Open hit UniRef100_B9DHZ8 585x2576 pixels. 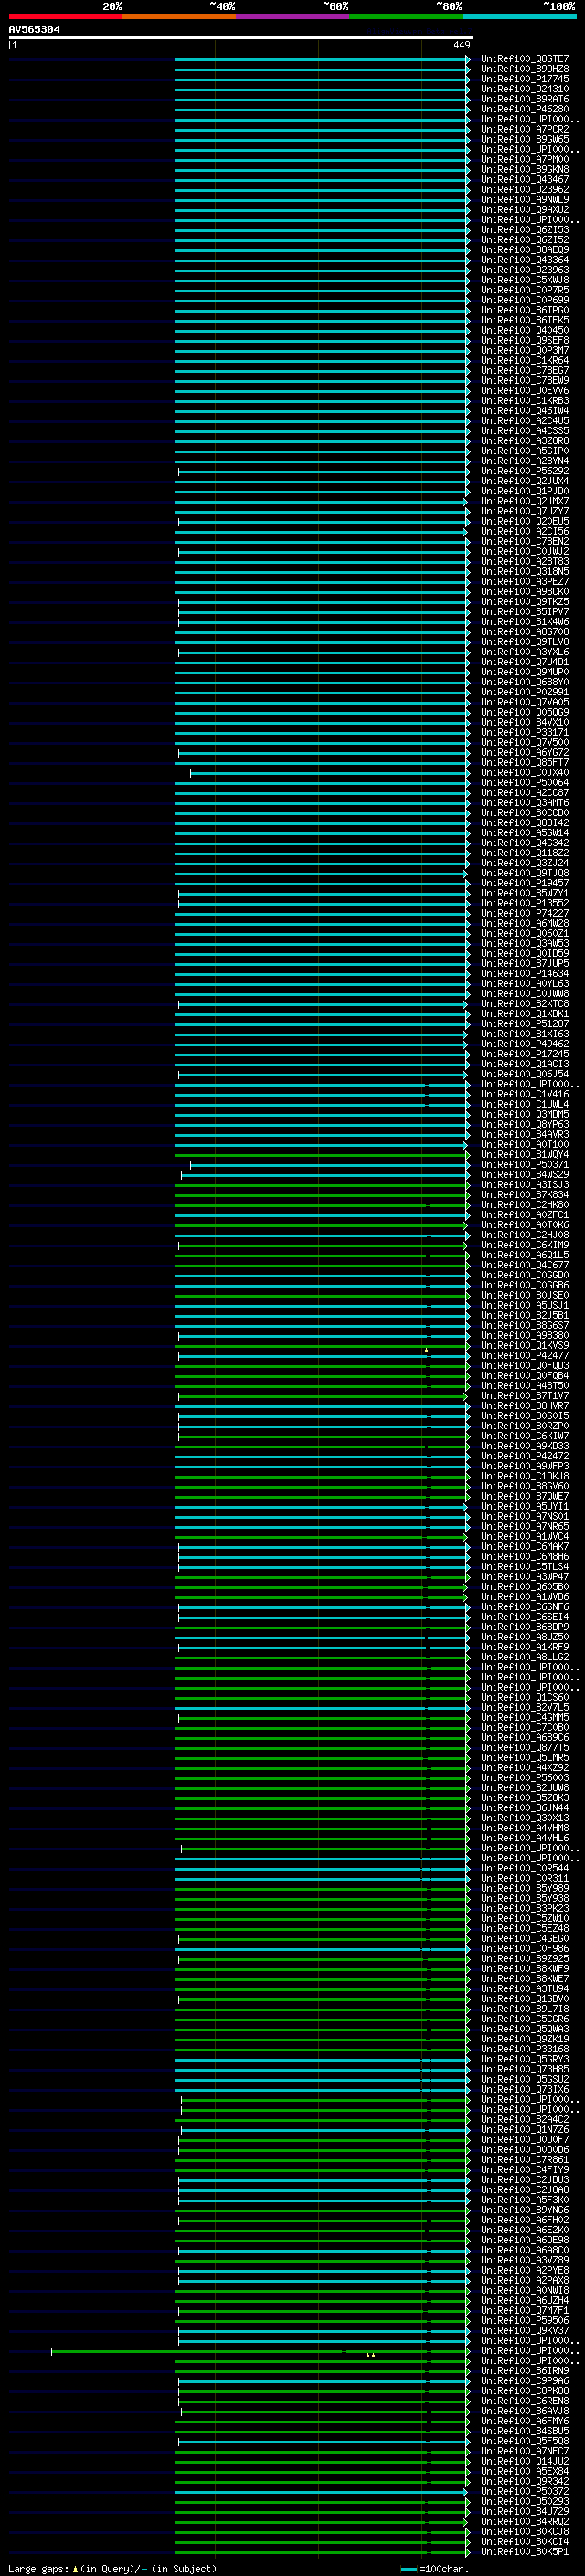tap(525, 69)
